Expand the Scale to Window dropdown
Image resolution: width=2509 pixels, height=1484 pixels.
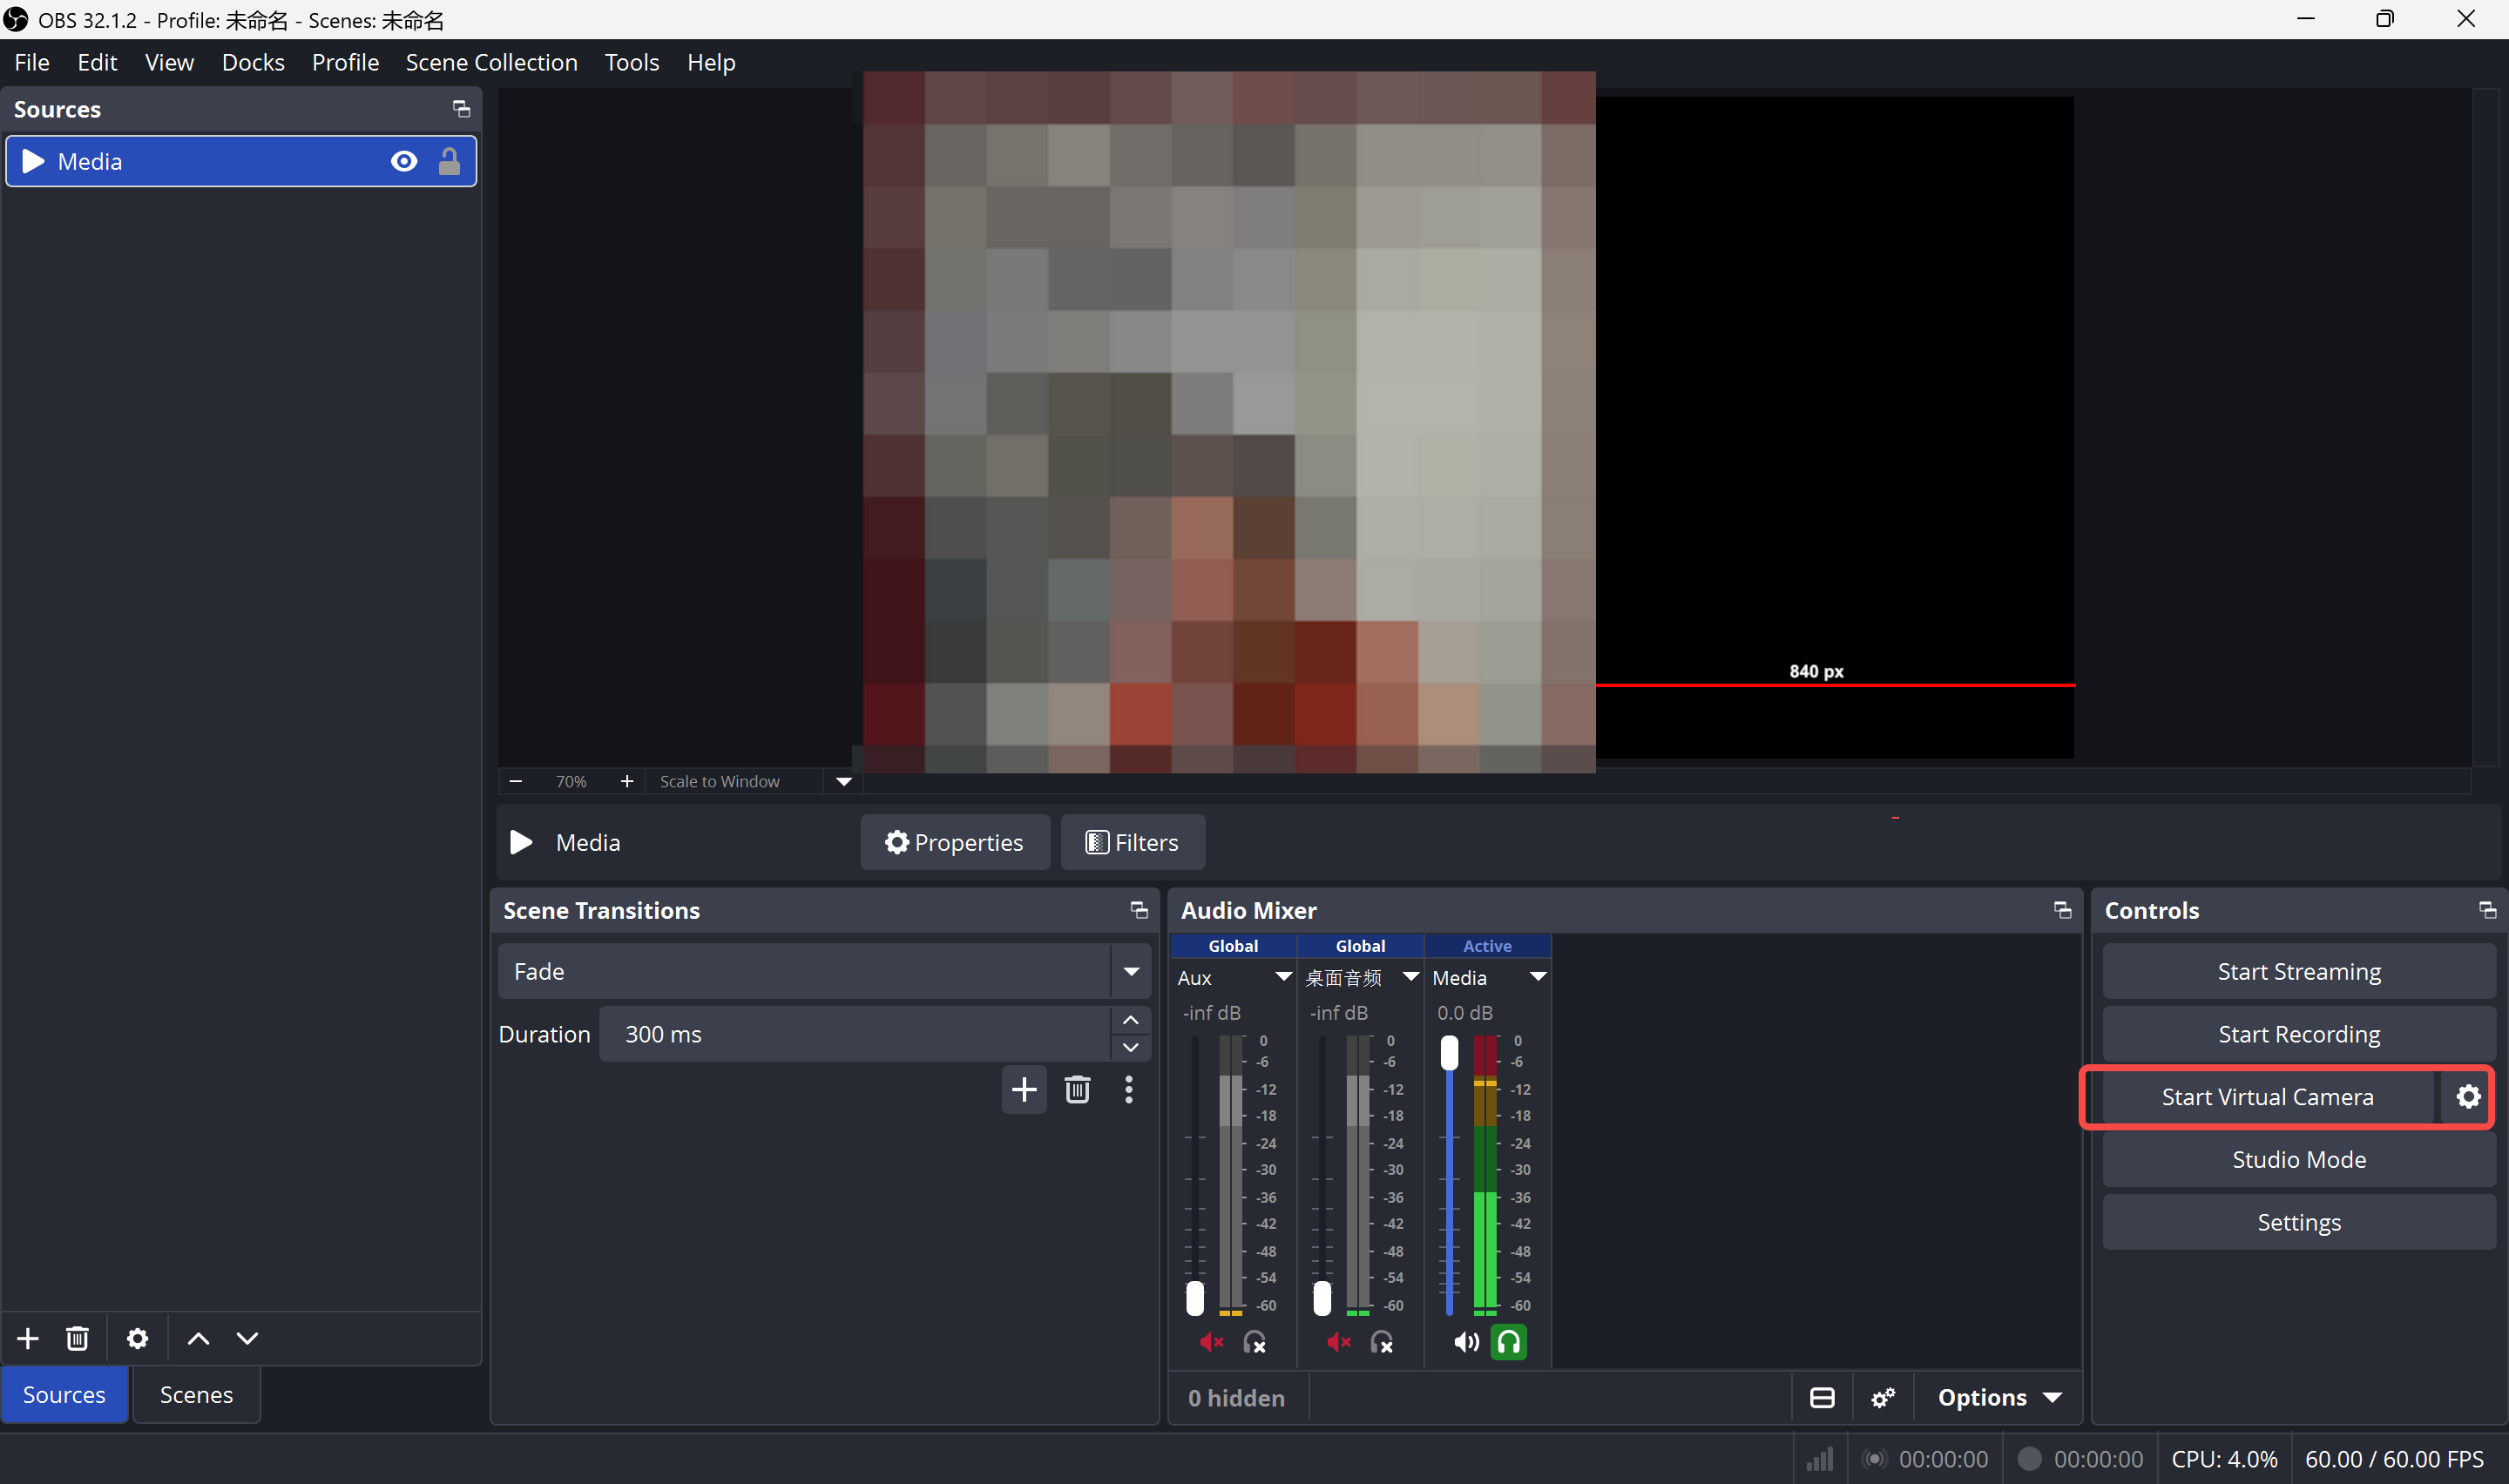pos(843,781)
